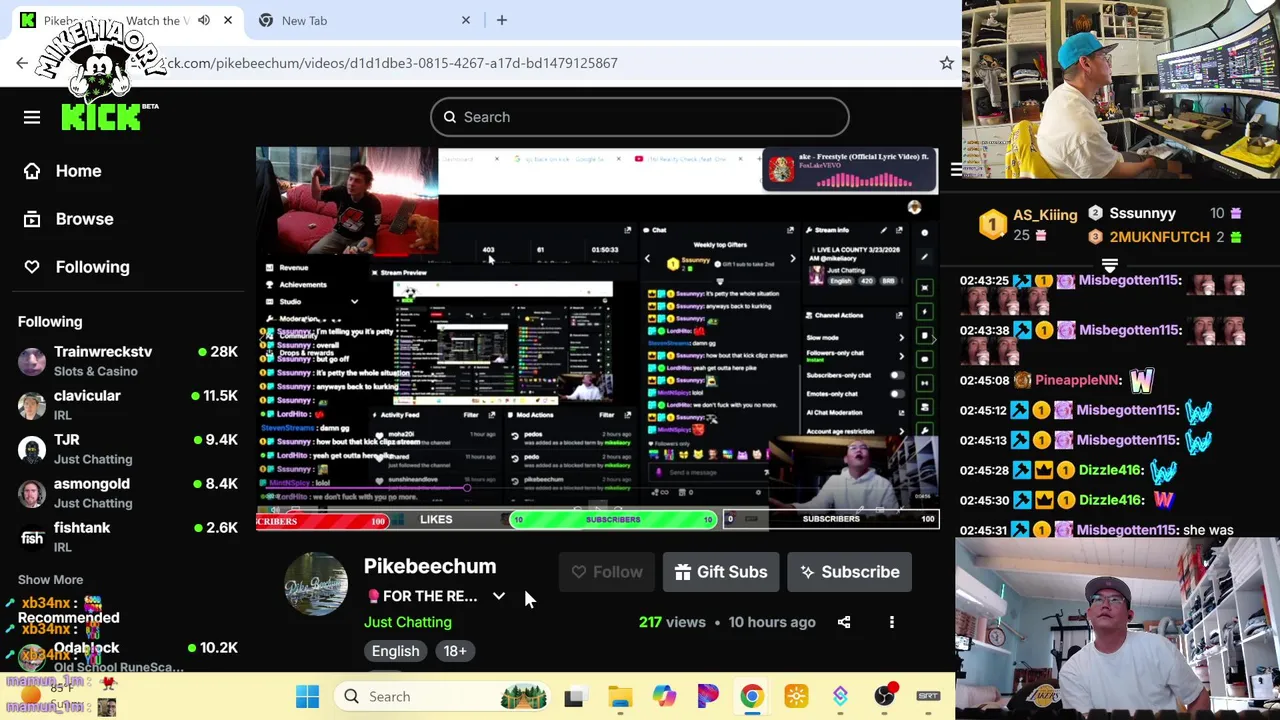The image size is (1280, 720).
Task: Open TJR channel from Following list
Action: 128,449
